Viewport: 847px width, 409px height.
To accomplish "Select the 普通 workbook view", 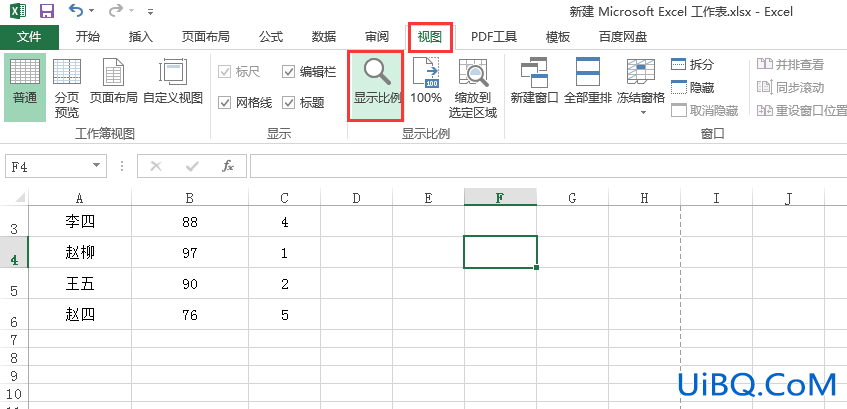I will point(25,87).
